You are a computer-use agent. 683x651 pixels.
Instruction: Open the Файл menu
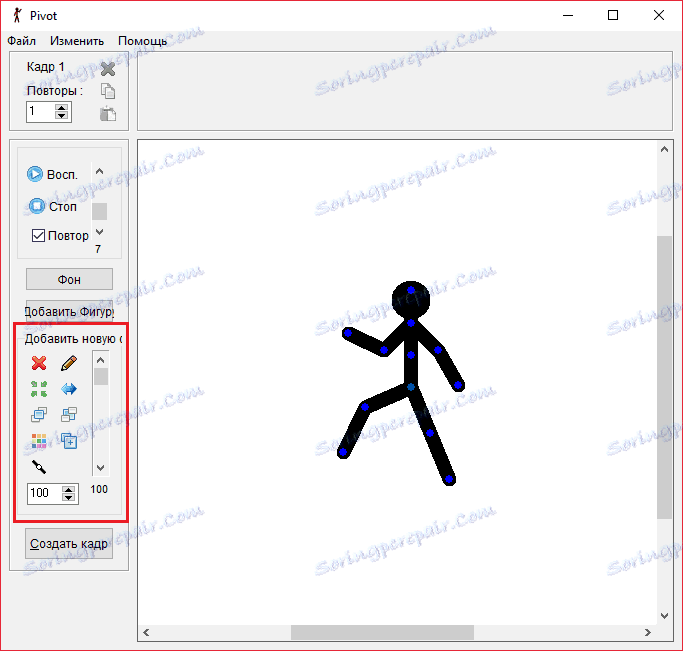(21, 41)
